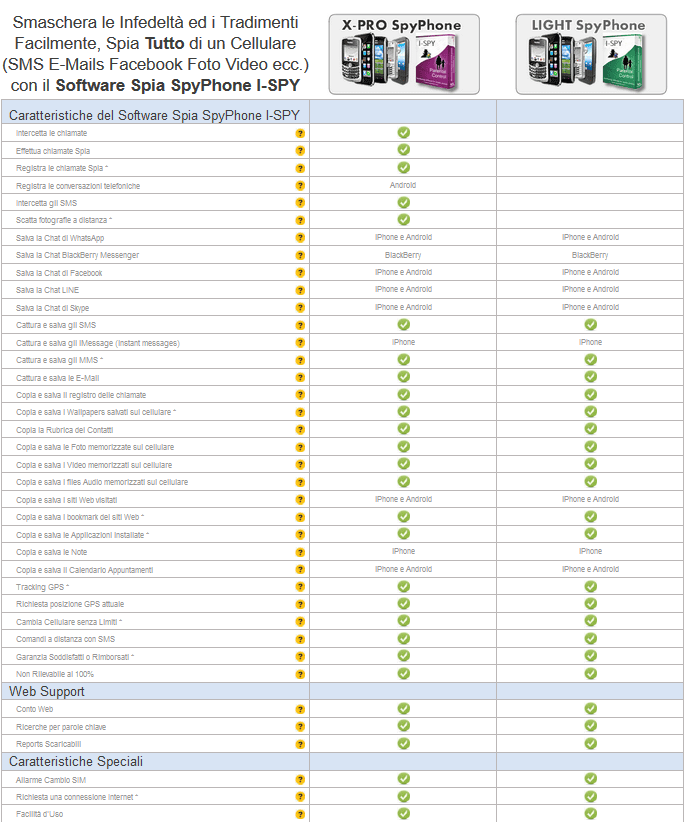Click help icon for Non Rilevabile al 100%
This screenshot has height=822, width=686.
click(300, 674)
